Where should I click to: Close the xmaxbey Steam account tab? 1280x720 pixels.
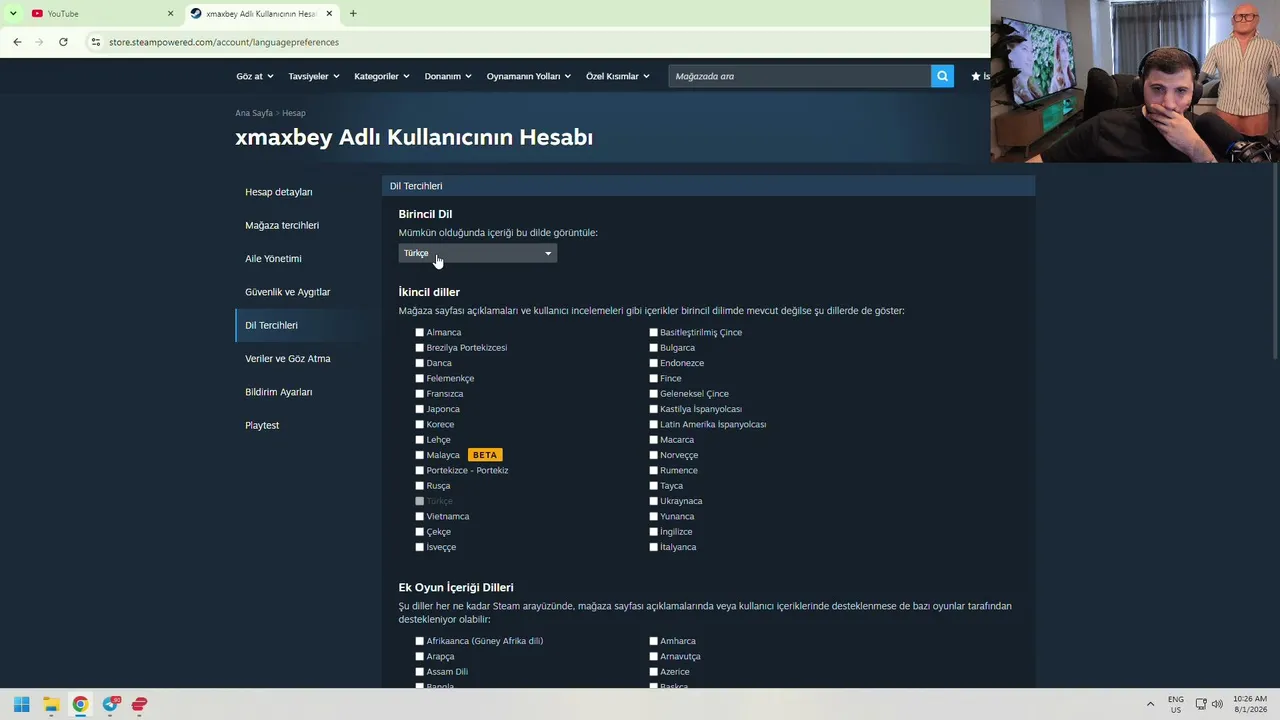click(x=329, y=13)
